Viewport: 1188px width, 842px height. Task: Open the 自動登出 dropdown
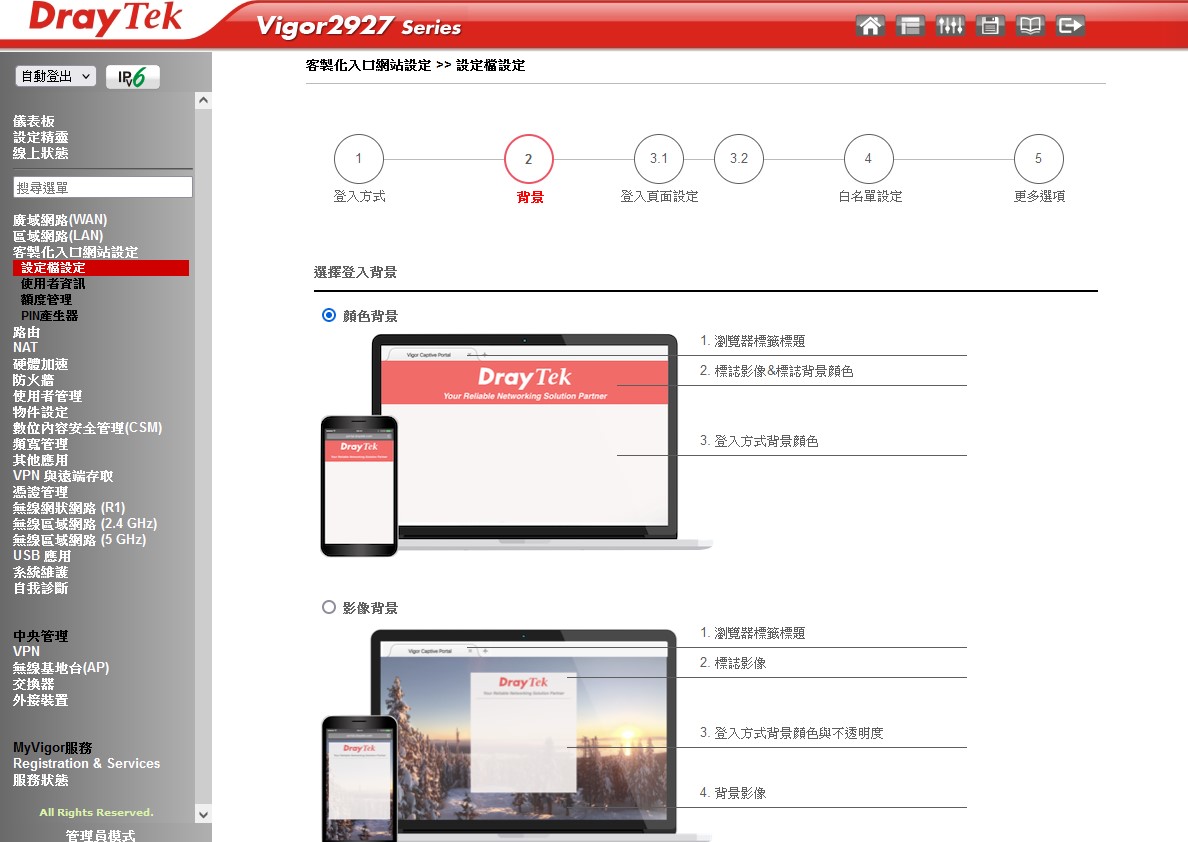[x=56, y=77]
